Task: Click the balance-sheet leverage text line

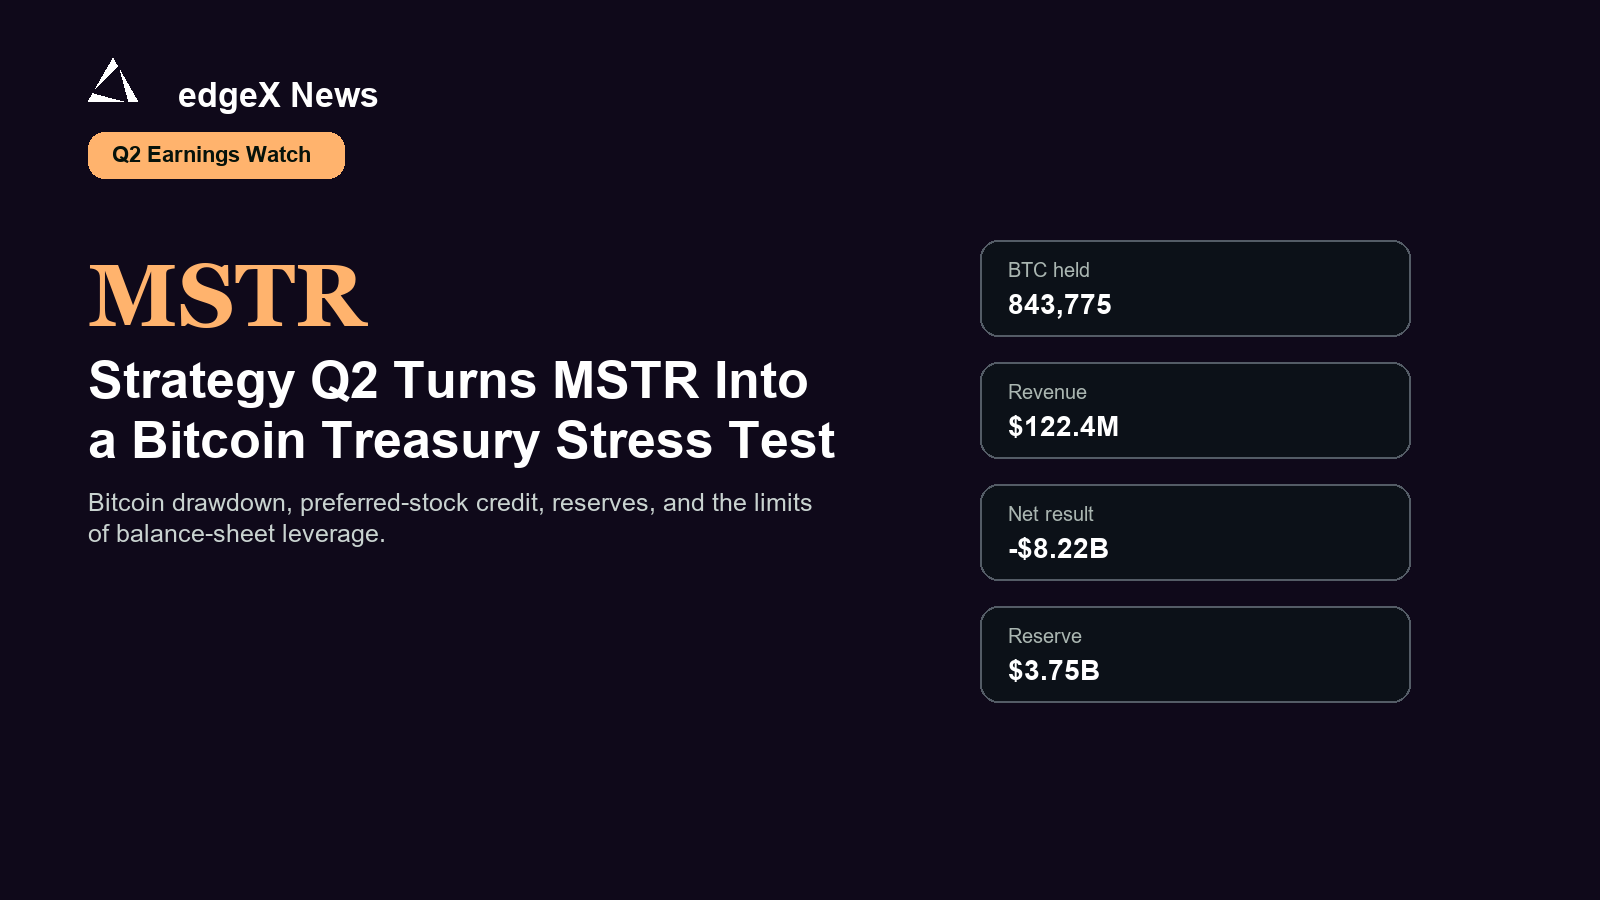Action: [x=237, y=534]
